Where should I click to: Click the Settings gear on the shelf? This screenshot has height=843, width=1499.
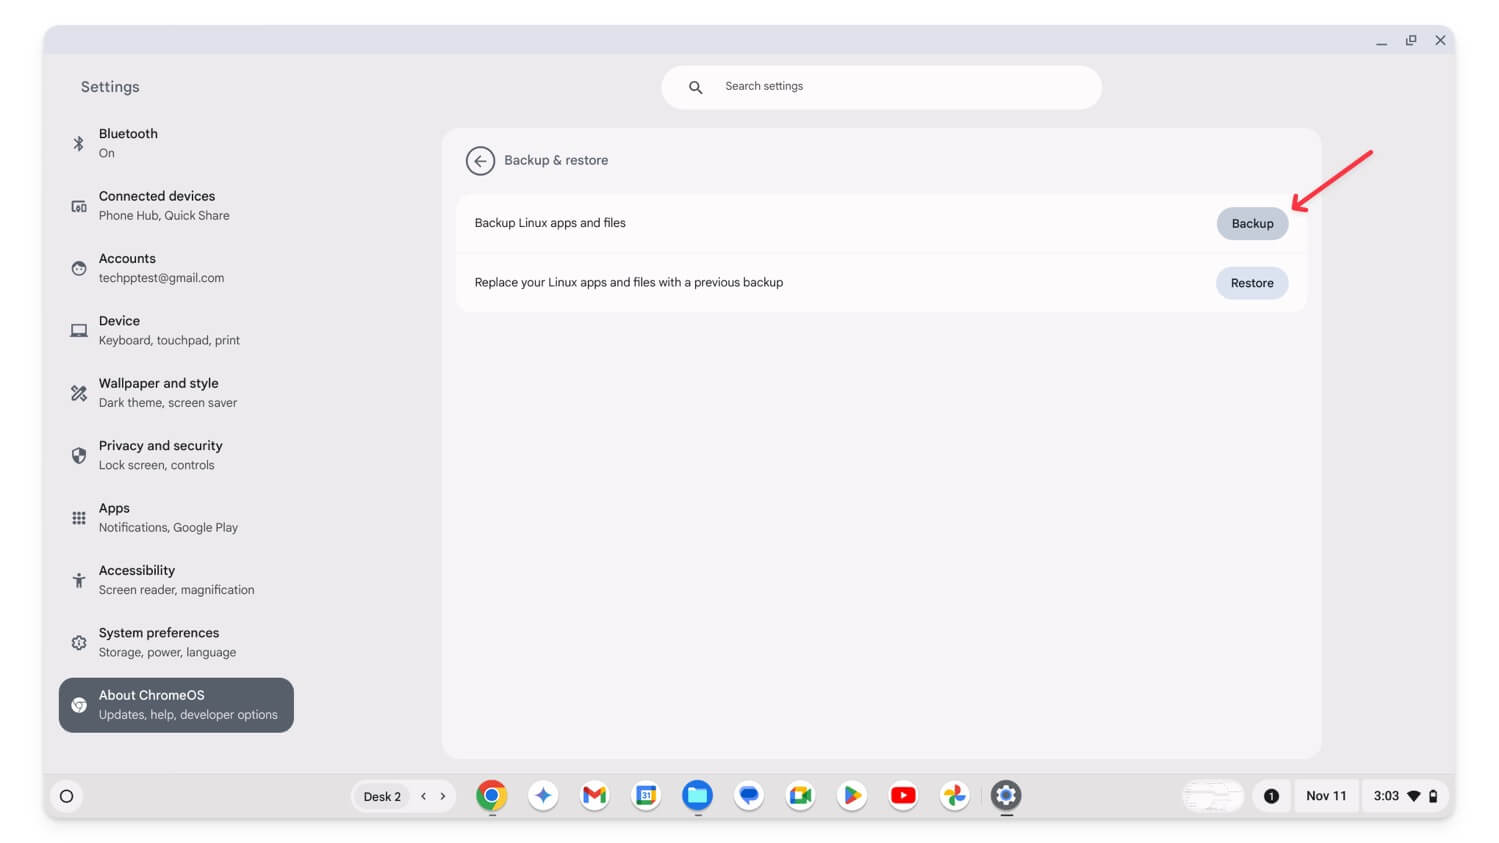pyautogui.click(x=1006, y=796)
